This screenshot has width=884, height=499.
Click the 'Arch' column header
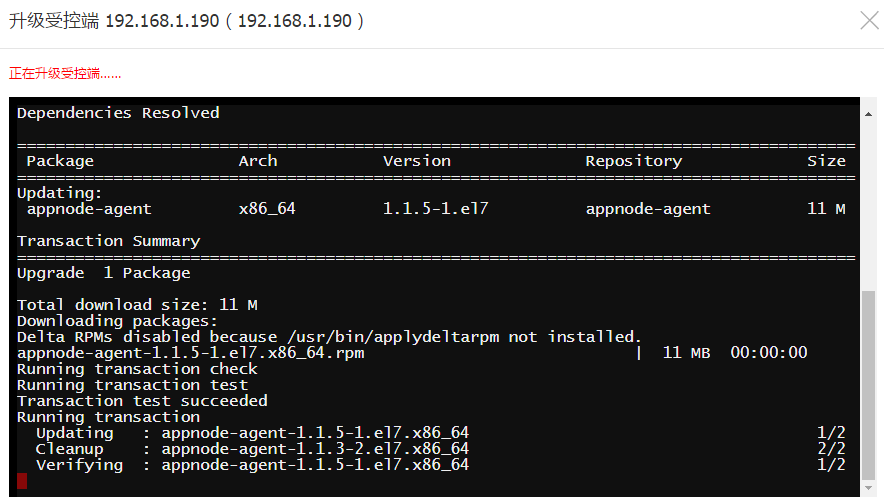[258, 161]
